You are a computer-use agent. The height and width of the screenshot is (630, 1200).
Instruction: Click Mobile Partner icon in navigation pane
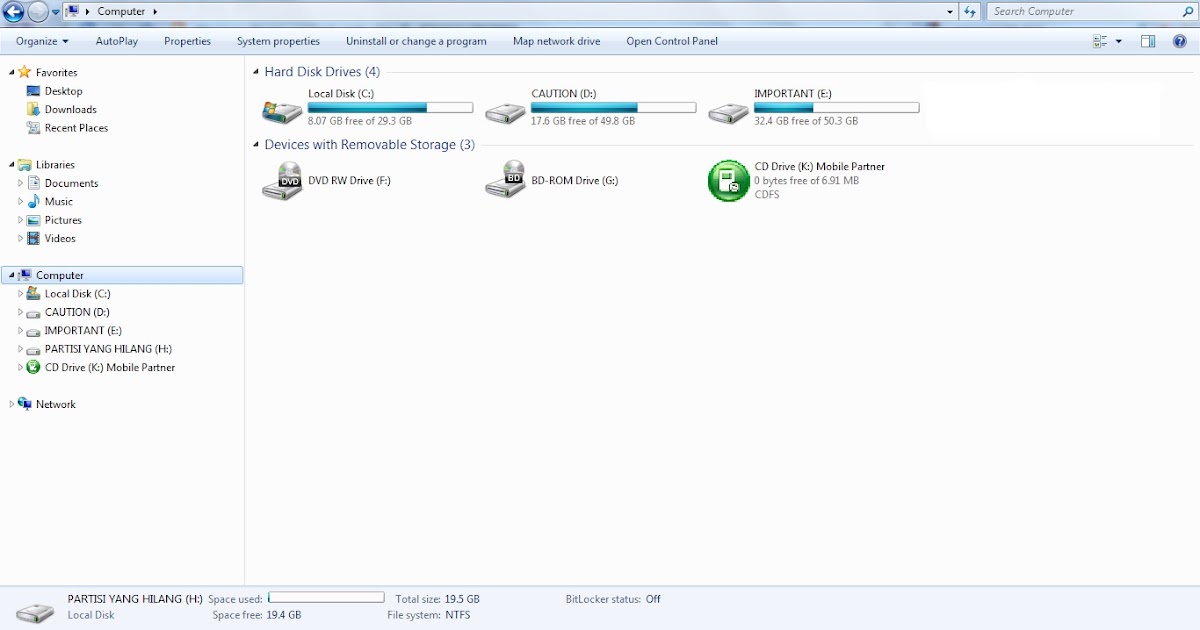(x=34, y=367)
